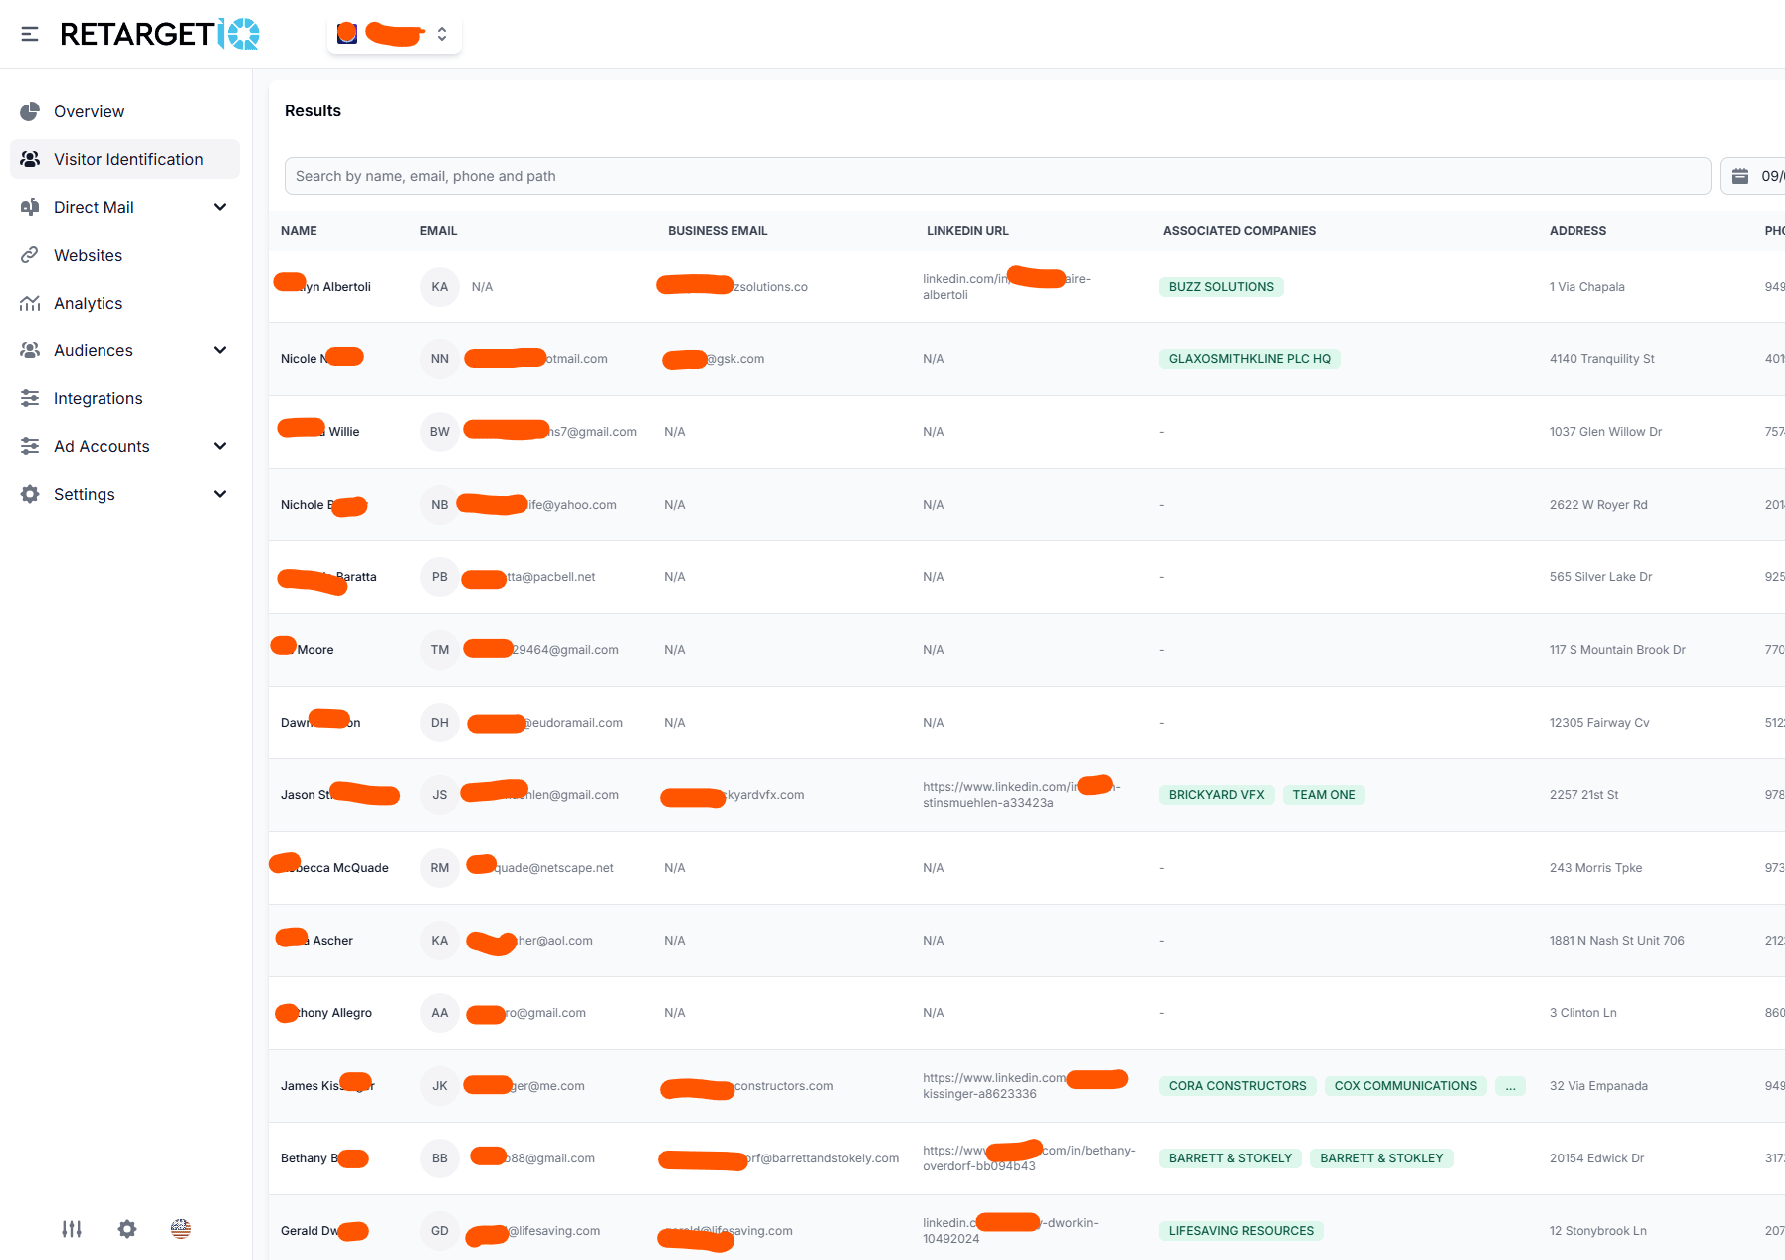
Task: Click the BUZZ SOLUTIONS company tag
Action: (1221, 287)
